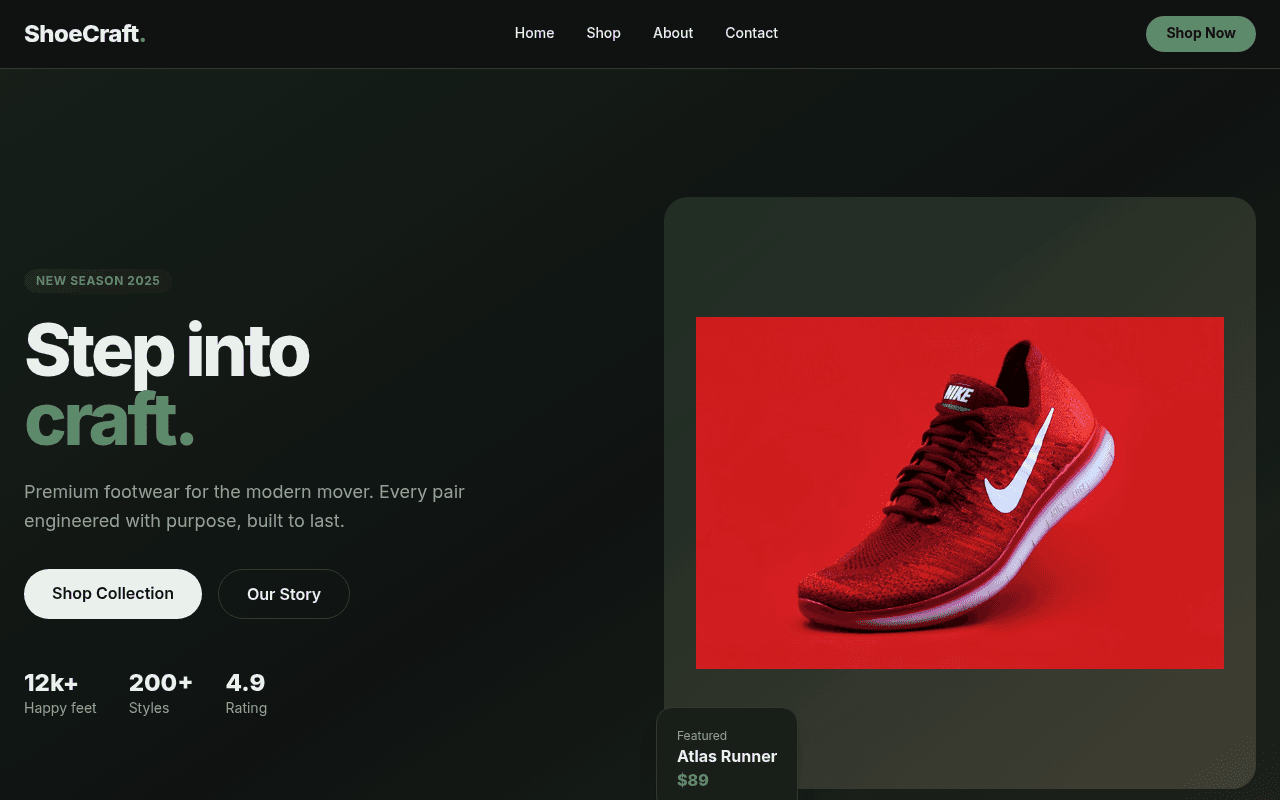Click the 200+ Styles stat
This screenshot has height=800, width=1280.
tap(161, 694)
